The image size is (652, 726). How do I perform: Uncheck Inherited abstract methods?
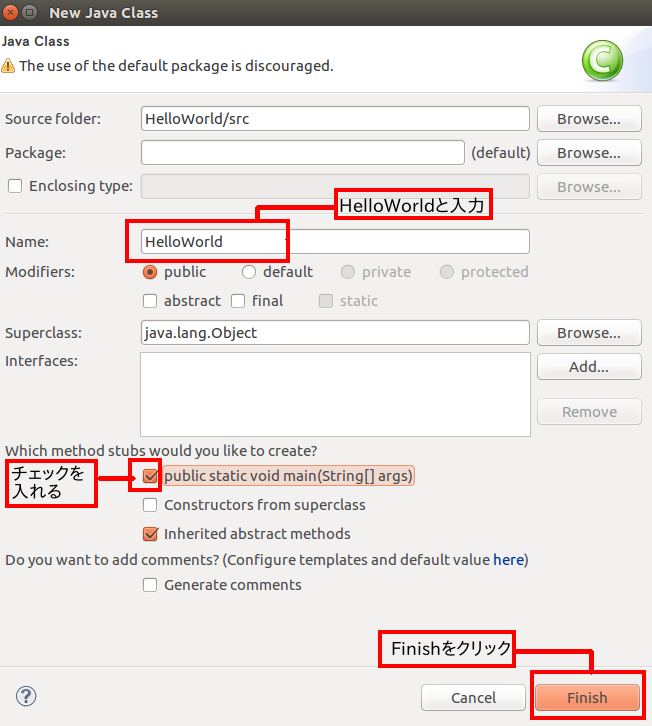150,534
